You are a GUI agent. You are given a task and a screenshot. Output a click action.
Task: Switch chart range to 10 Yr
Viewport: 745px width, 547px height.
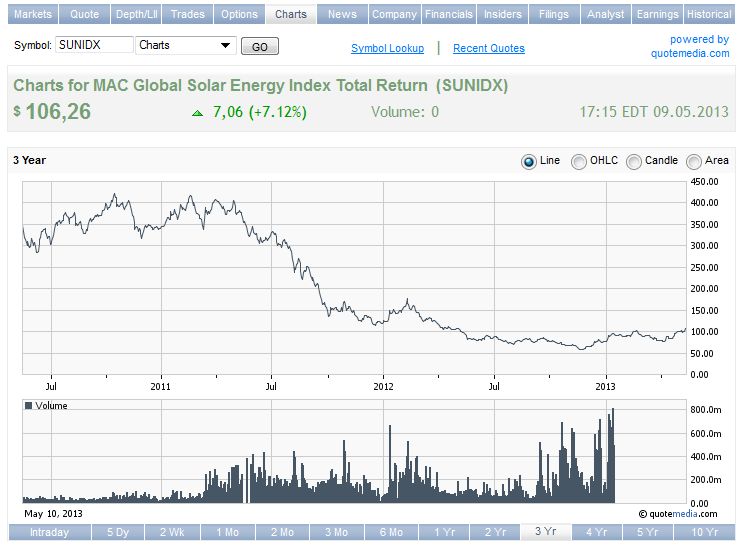click(x=705, y=532)
